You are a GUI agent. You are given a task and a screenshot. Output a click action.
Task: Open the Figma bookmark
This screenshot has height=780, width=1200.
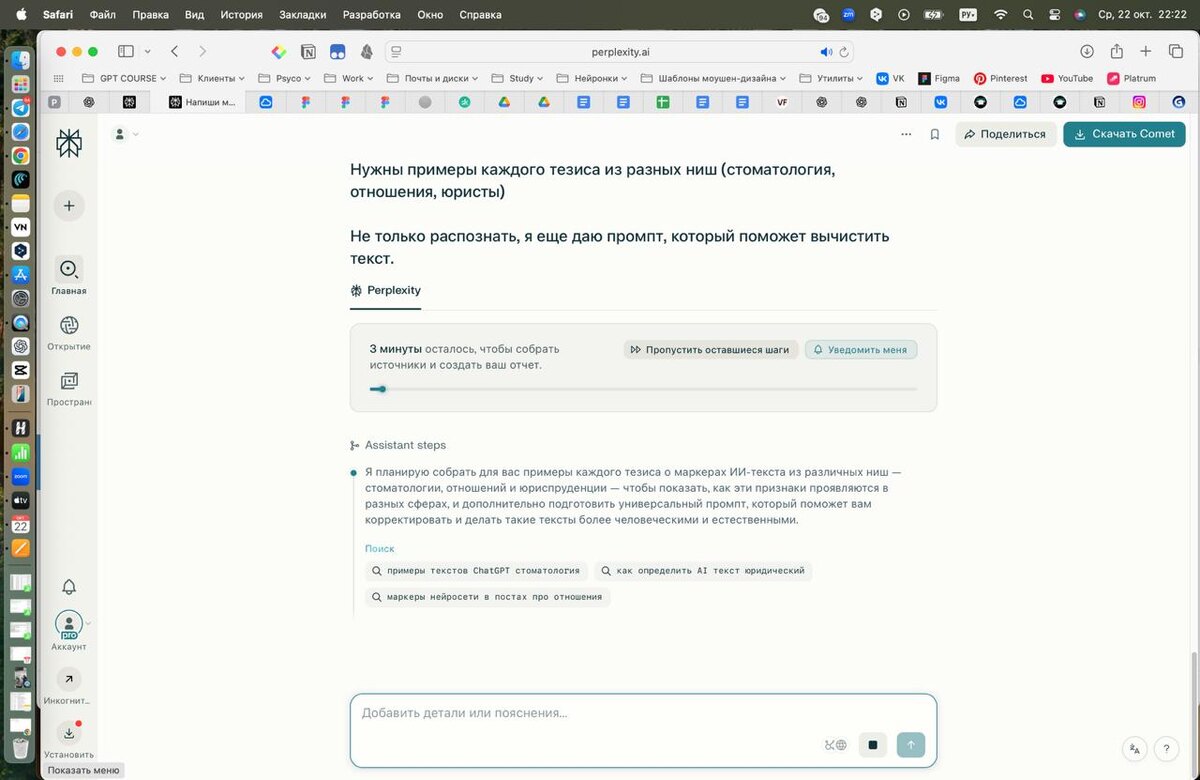(x=939, y=78)
